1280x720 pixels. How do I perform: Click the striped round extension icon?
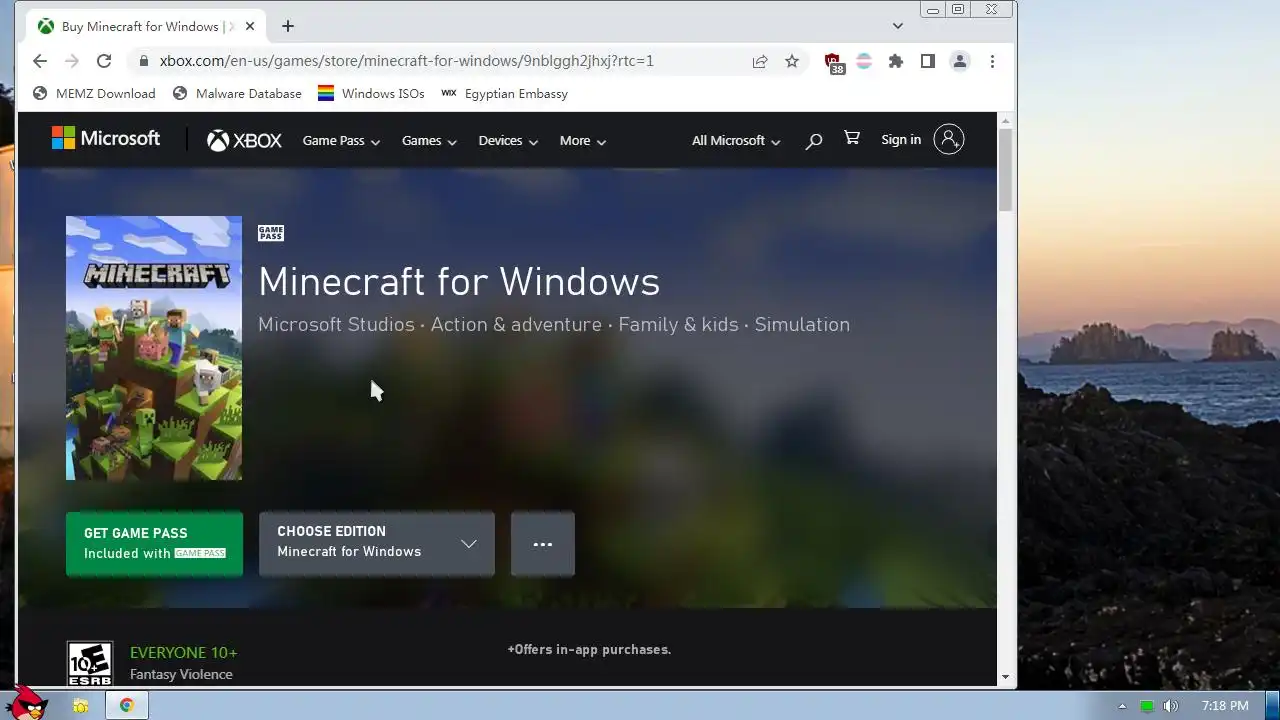pos(864,61)
